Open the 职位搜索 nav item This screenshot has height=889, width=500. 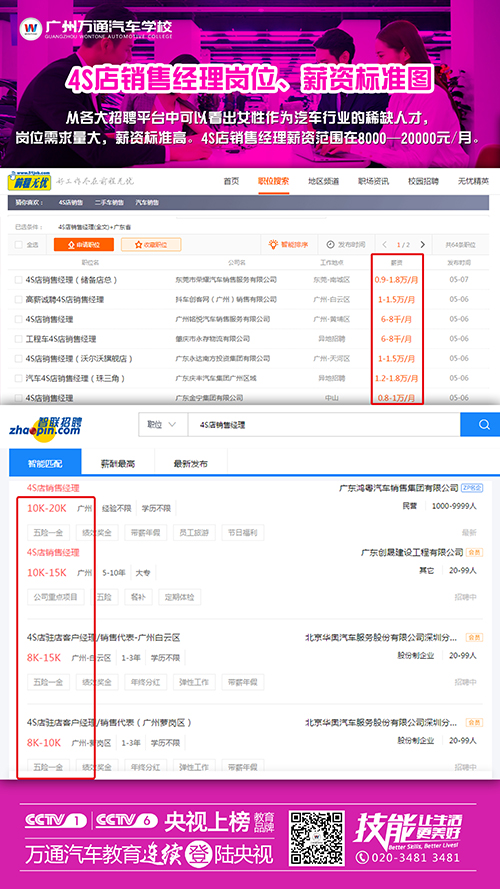(x=273, y=181)
